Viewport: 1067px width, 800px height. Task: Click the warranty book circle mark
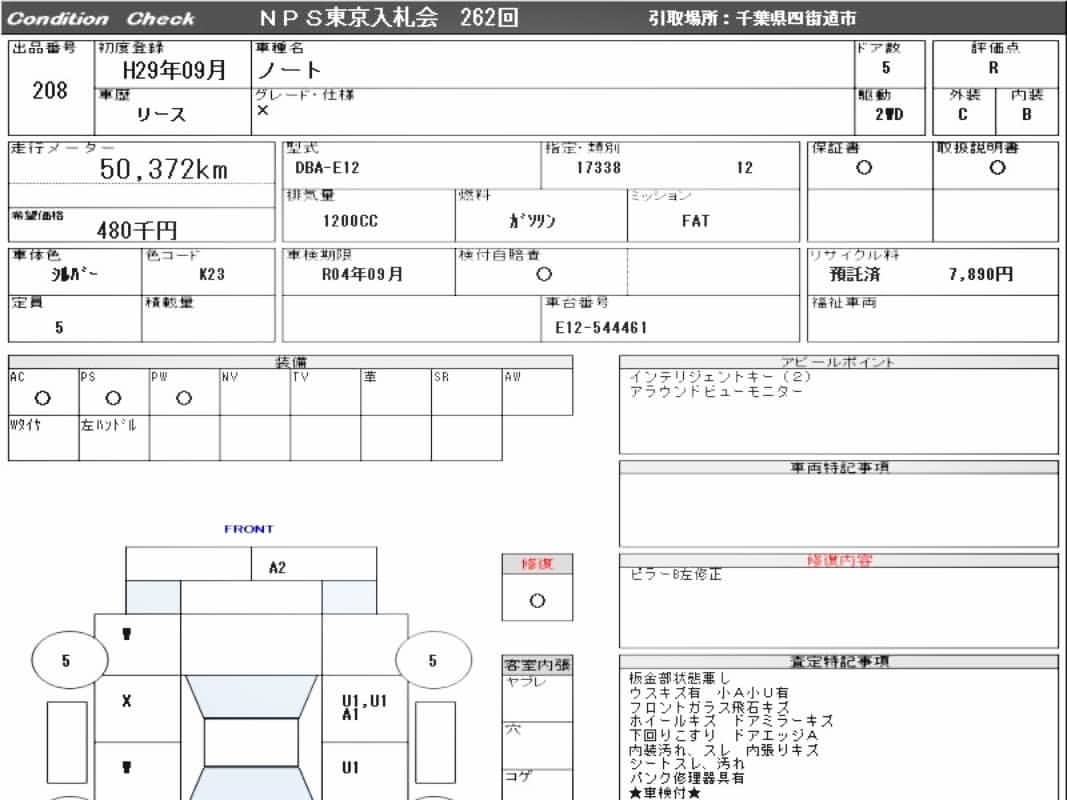coord(864,167)
